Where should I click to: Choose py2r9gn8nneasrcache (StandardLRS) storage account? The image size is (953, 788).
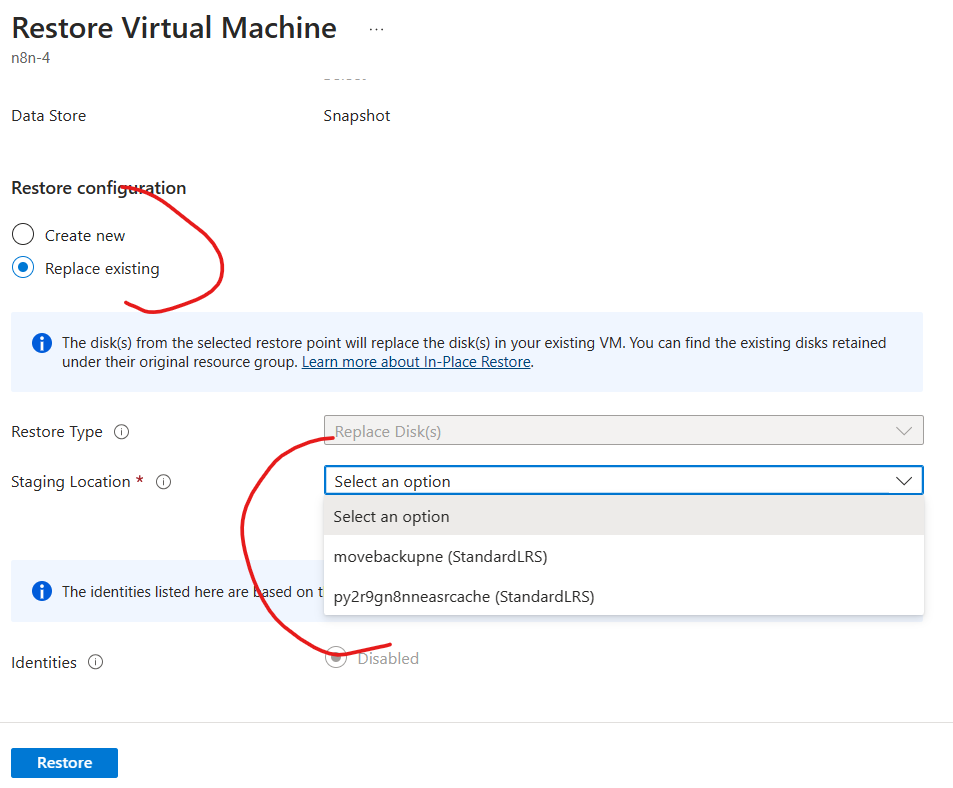pyautogui.click(x=464, y=596)
